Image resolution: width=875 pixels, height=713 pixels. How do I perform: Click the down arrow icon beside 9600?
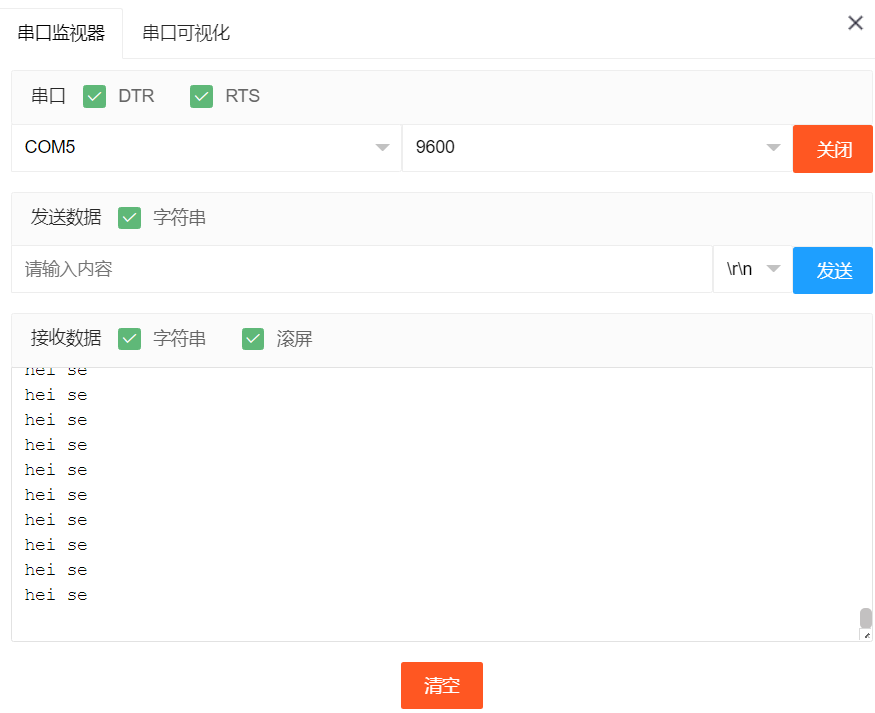coord(773,148)
